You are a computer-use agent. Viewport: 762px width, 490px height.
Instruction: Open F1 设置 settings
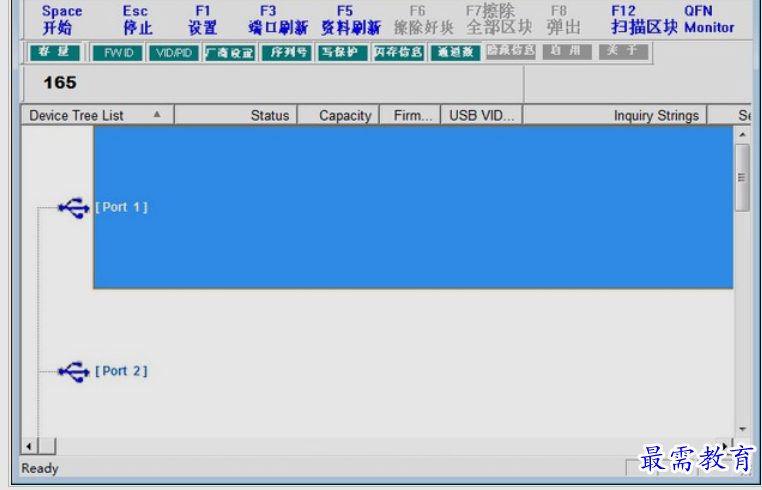point(203,20)
